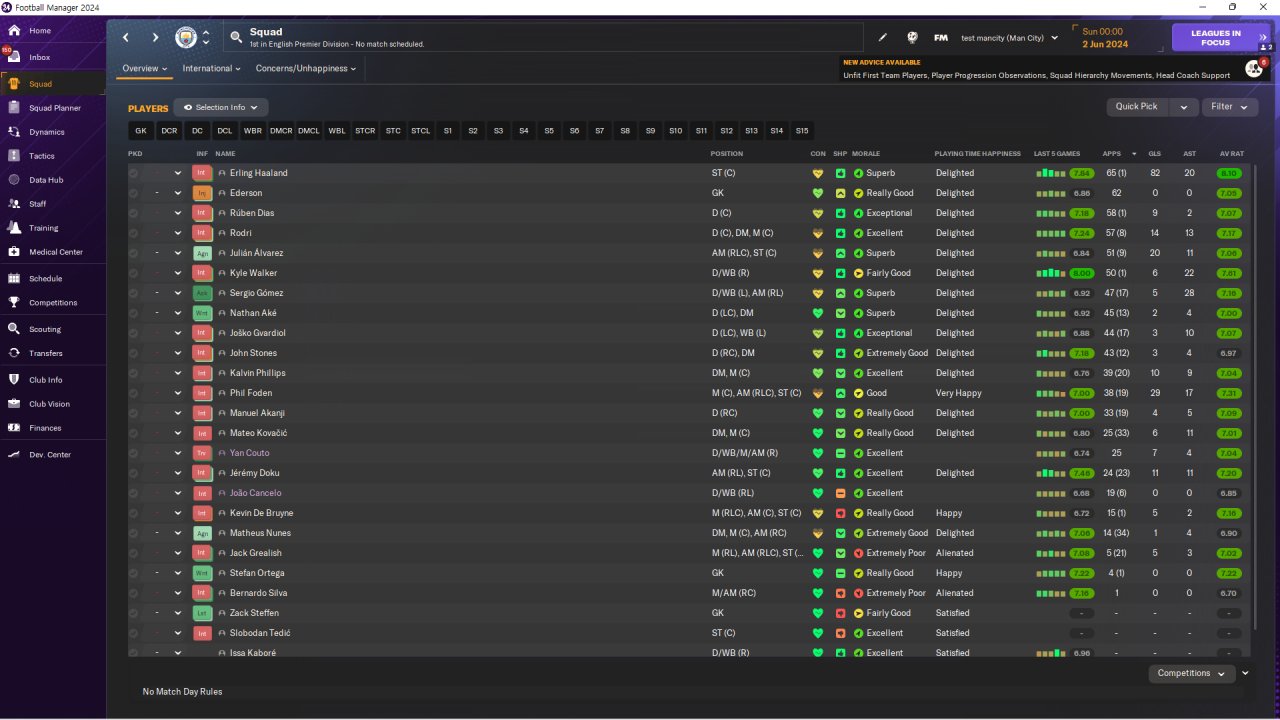Click the Quick Pick button
The height and width of the screenshot is (720, 1280).
coord(1137,107)
